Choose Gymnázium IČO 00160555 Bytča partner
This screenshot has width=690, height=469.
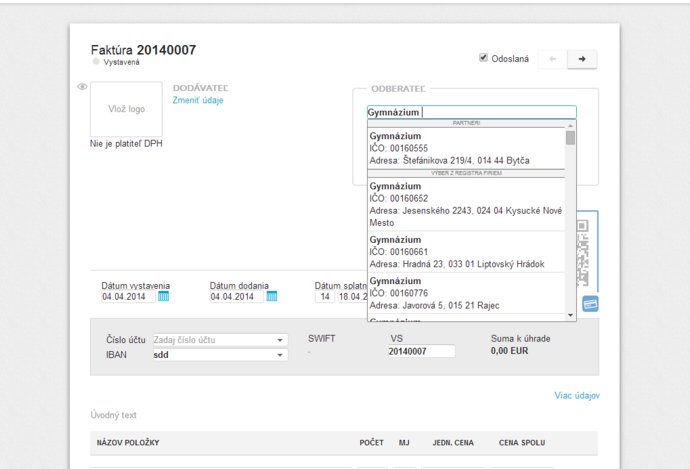[466, 148]
